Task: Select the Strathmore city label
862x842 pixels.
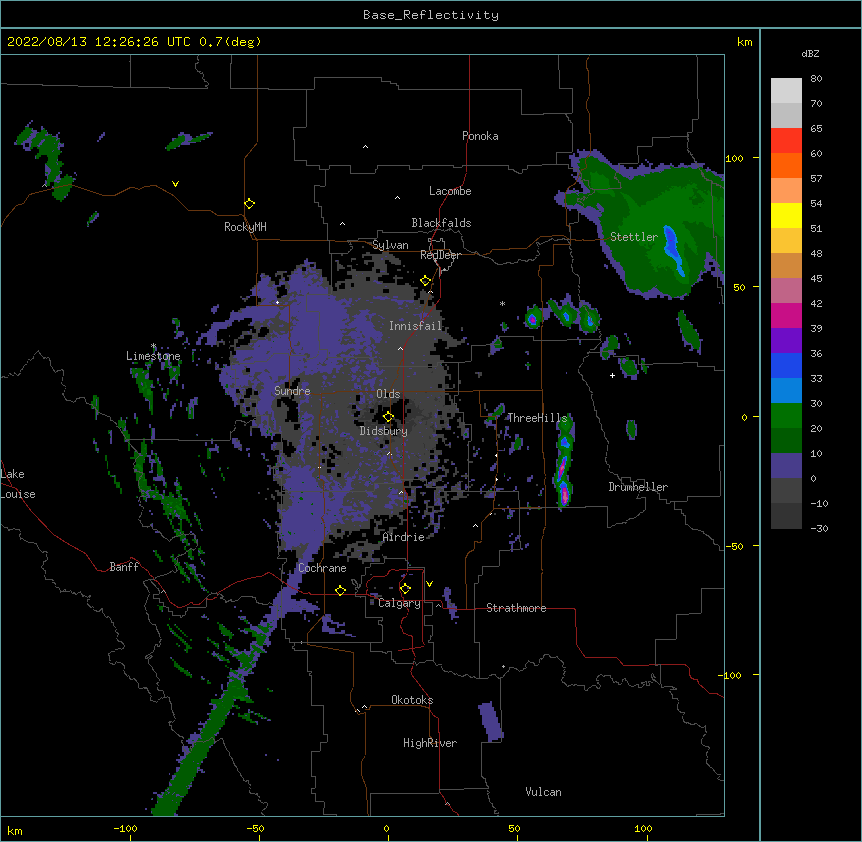Action: click(516, 608)
